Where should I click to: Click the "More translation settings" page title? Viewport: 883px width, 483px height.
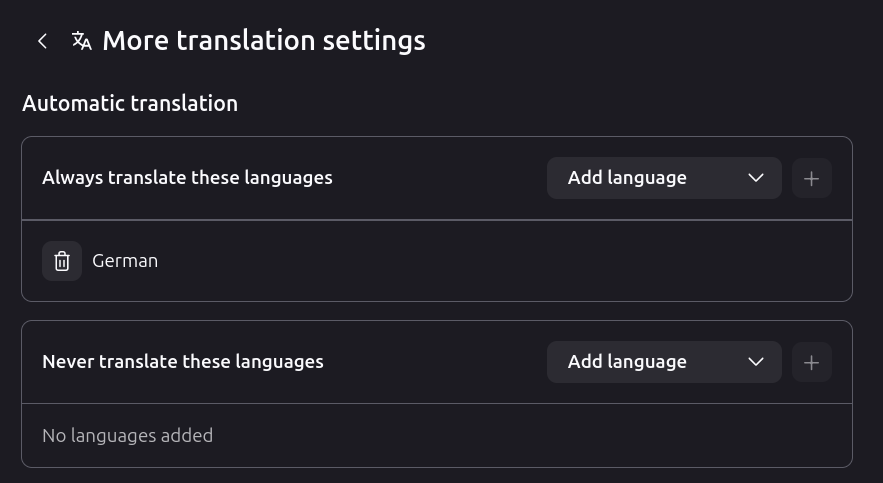263,41
